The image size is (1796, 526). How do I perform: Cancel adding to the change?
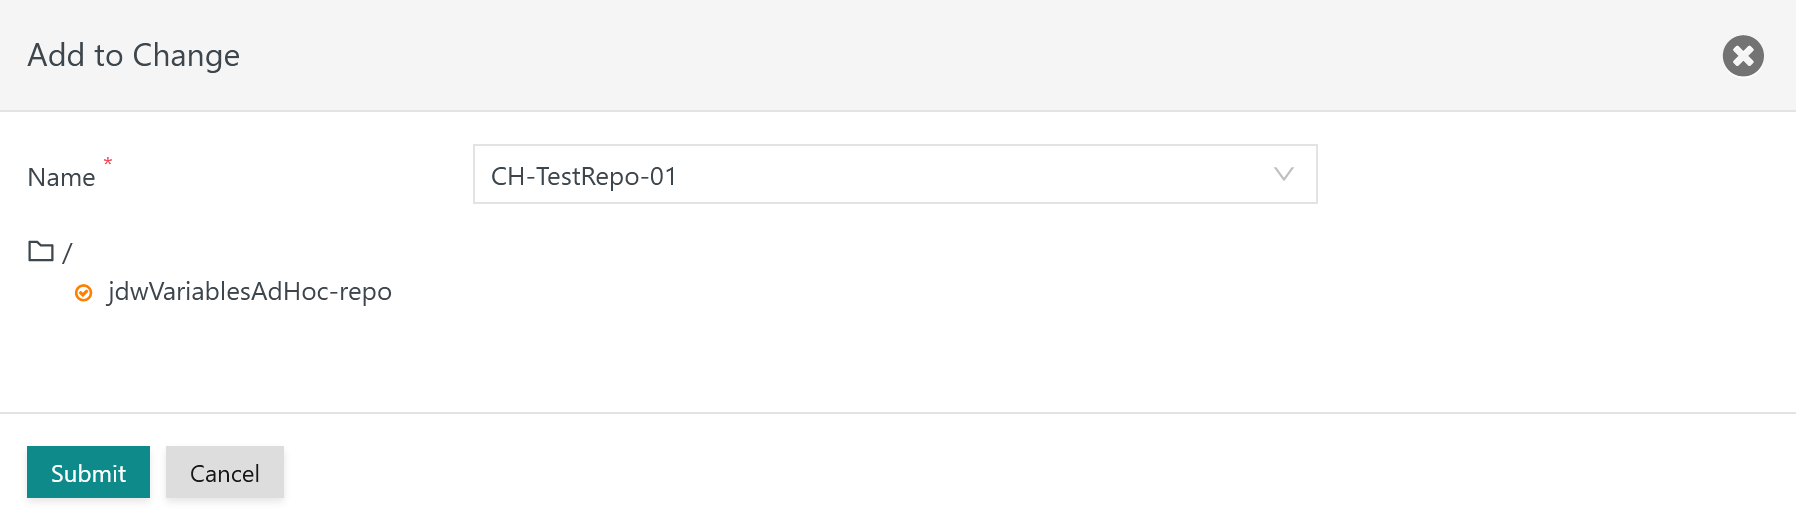pyautogui.click(x=225, y=472)
